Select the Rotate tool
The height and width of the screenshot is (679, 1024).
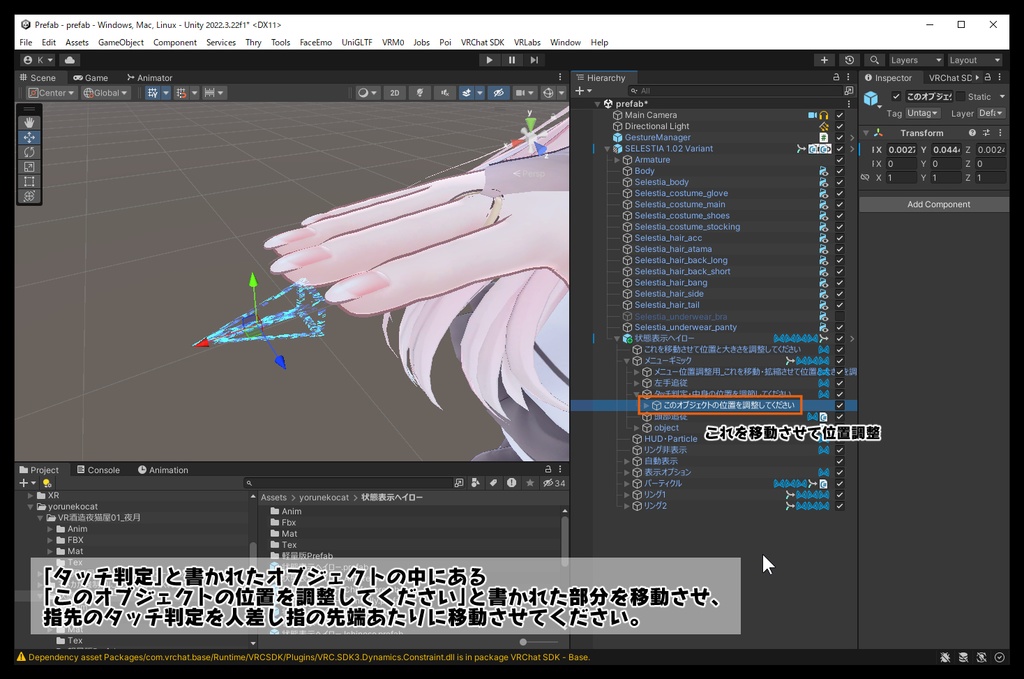click(29, 152)
